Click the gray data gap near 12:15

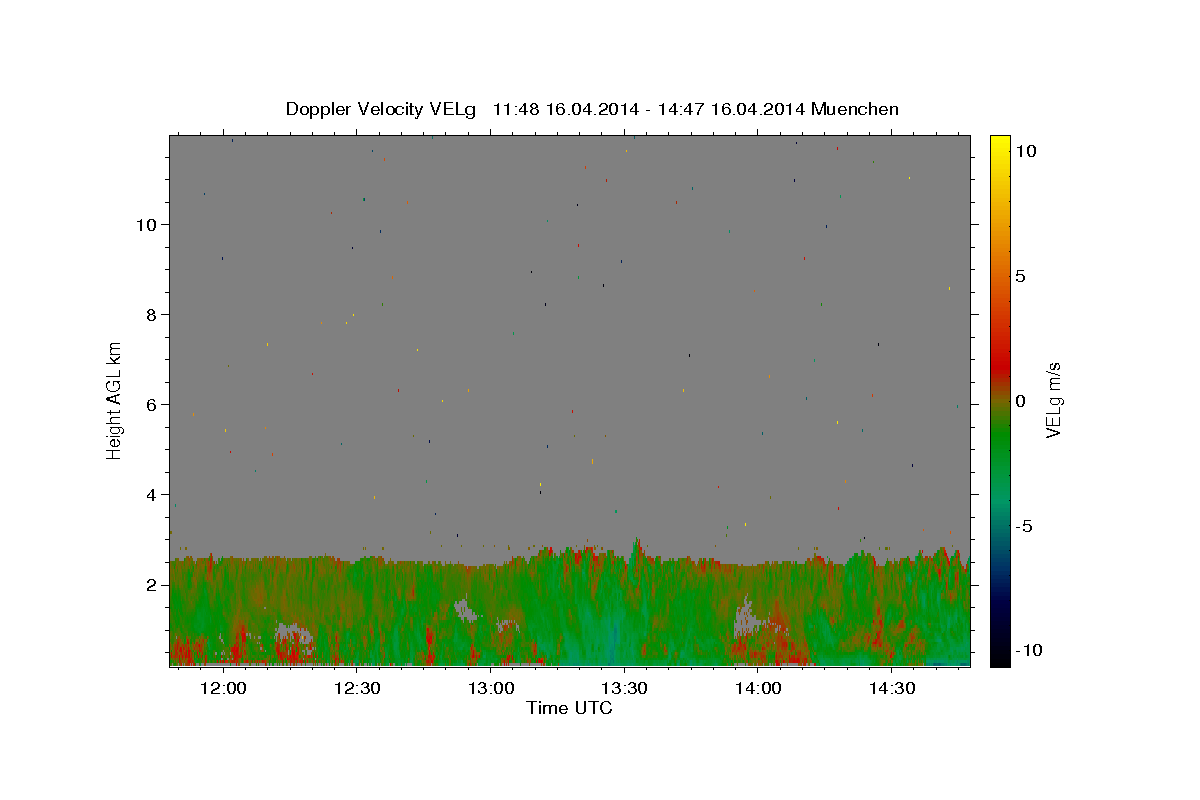coord(293,634)
